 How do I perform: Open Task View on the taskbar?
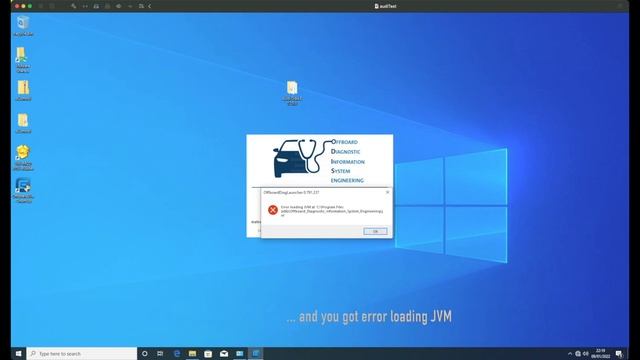click(x=160, y=353)
